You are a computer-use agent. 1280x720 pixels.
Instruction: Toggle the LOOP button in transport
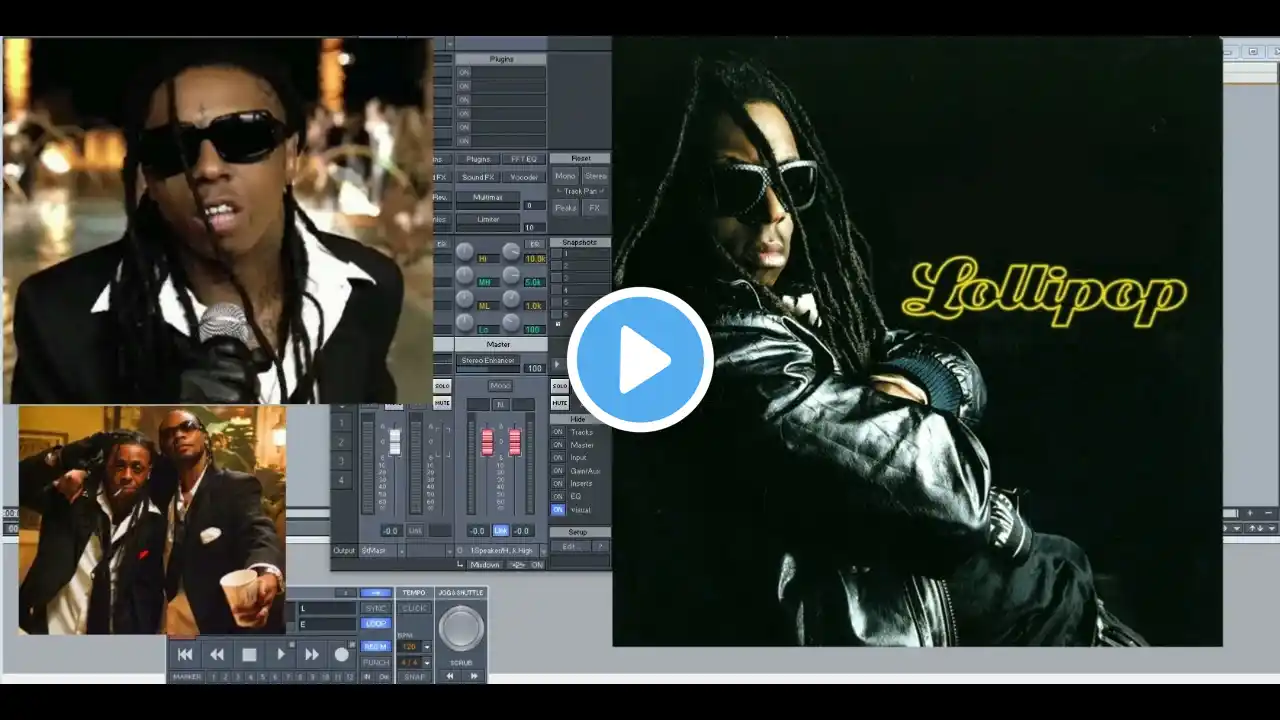click(x=376, y=623)
